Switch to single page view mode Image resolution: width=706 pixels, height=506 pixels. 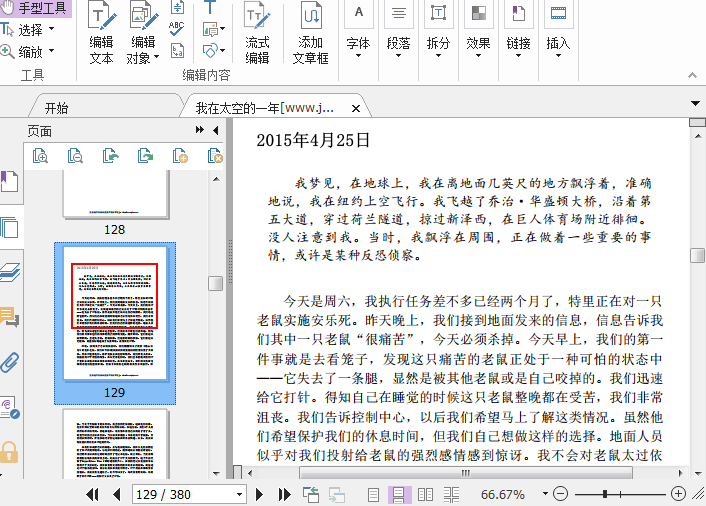(373, 495)
